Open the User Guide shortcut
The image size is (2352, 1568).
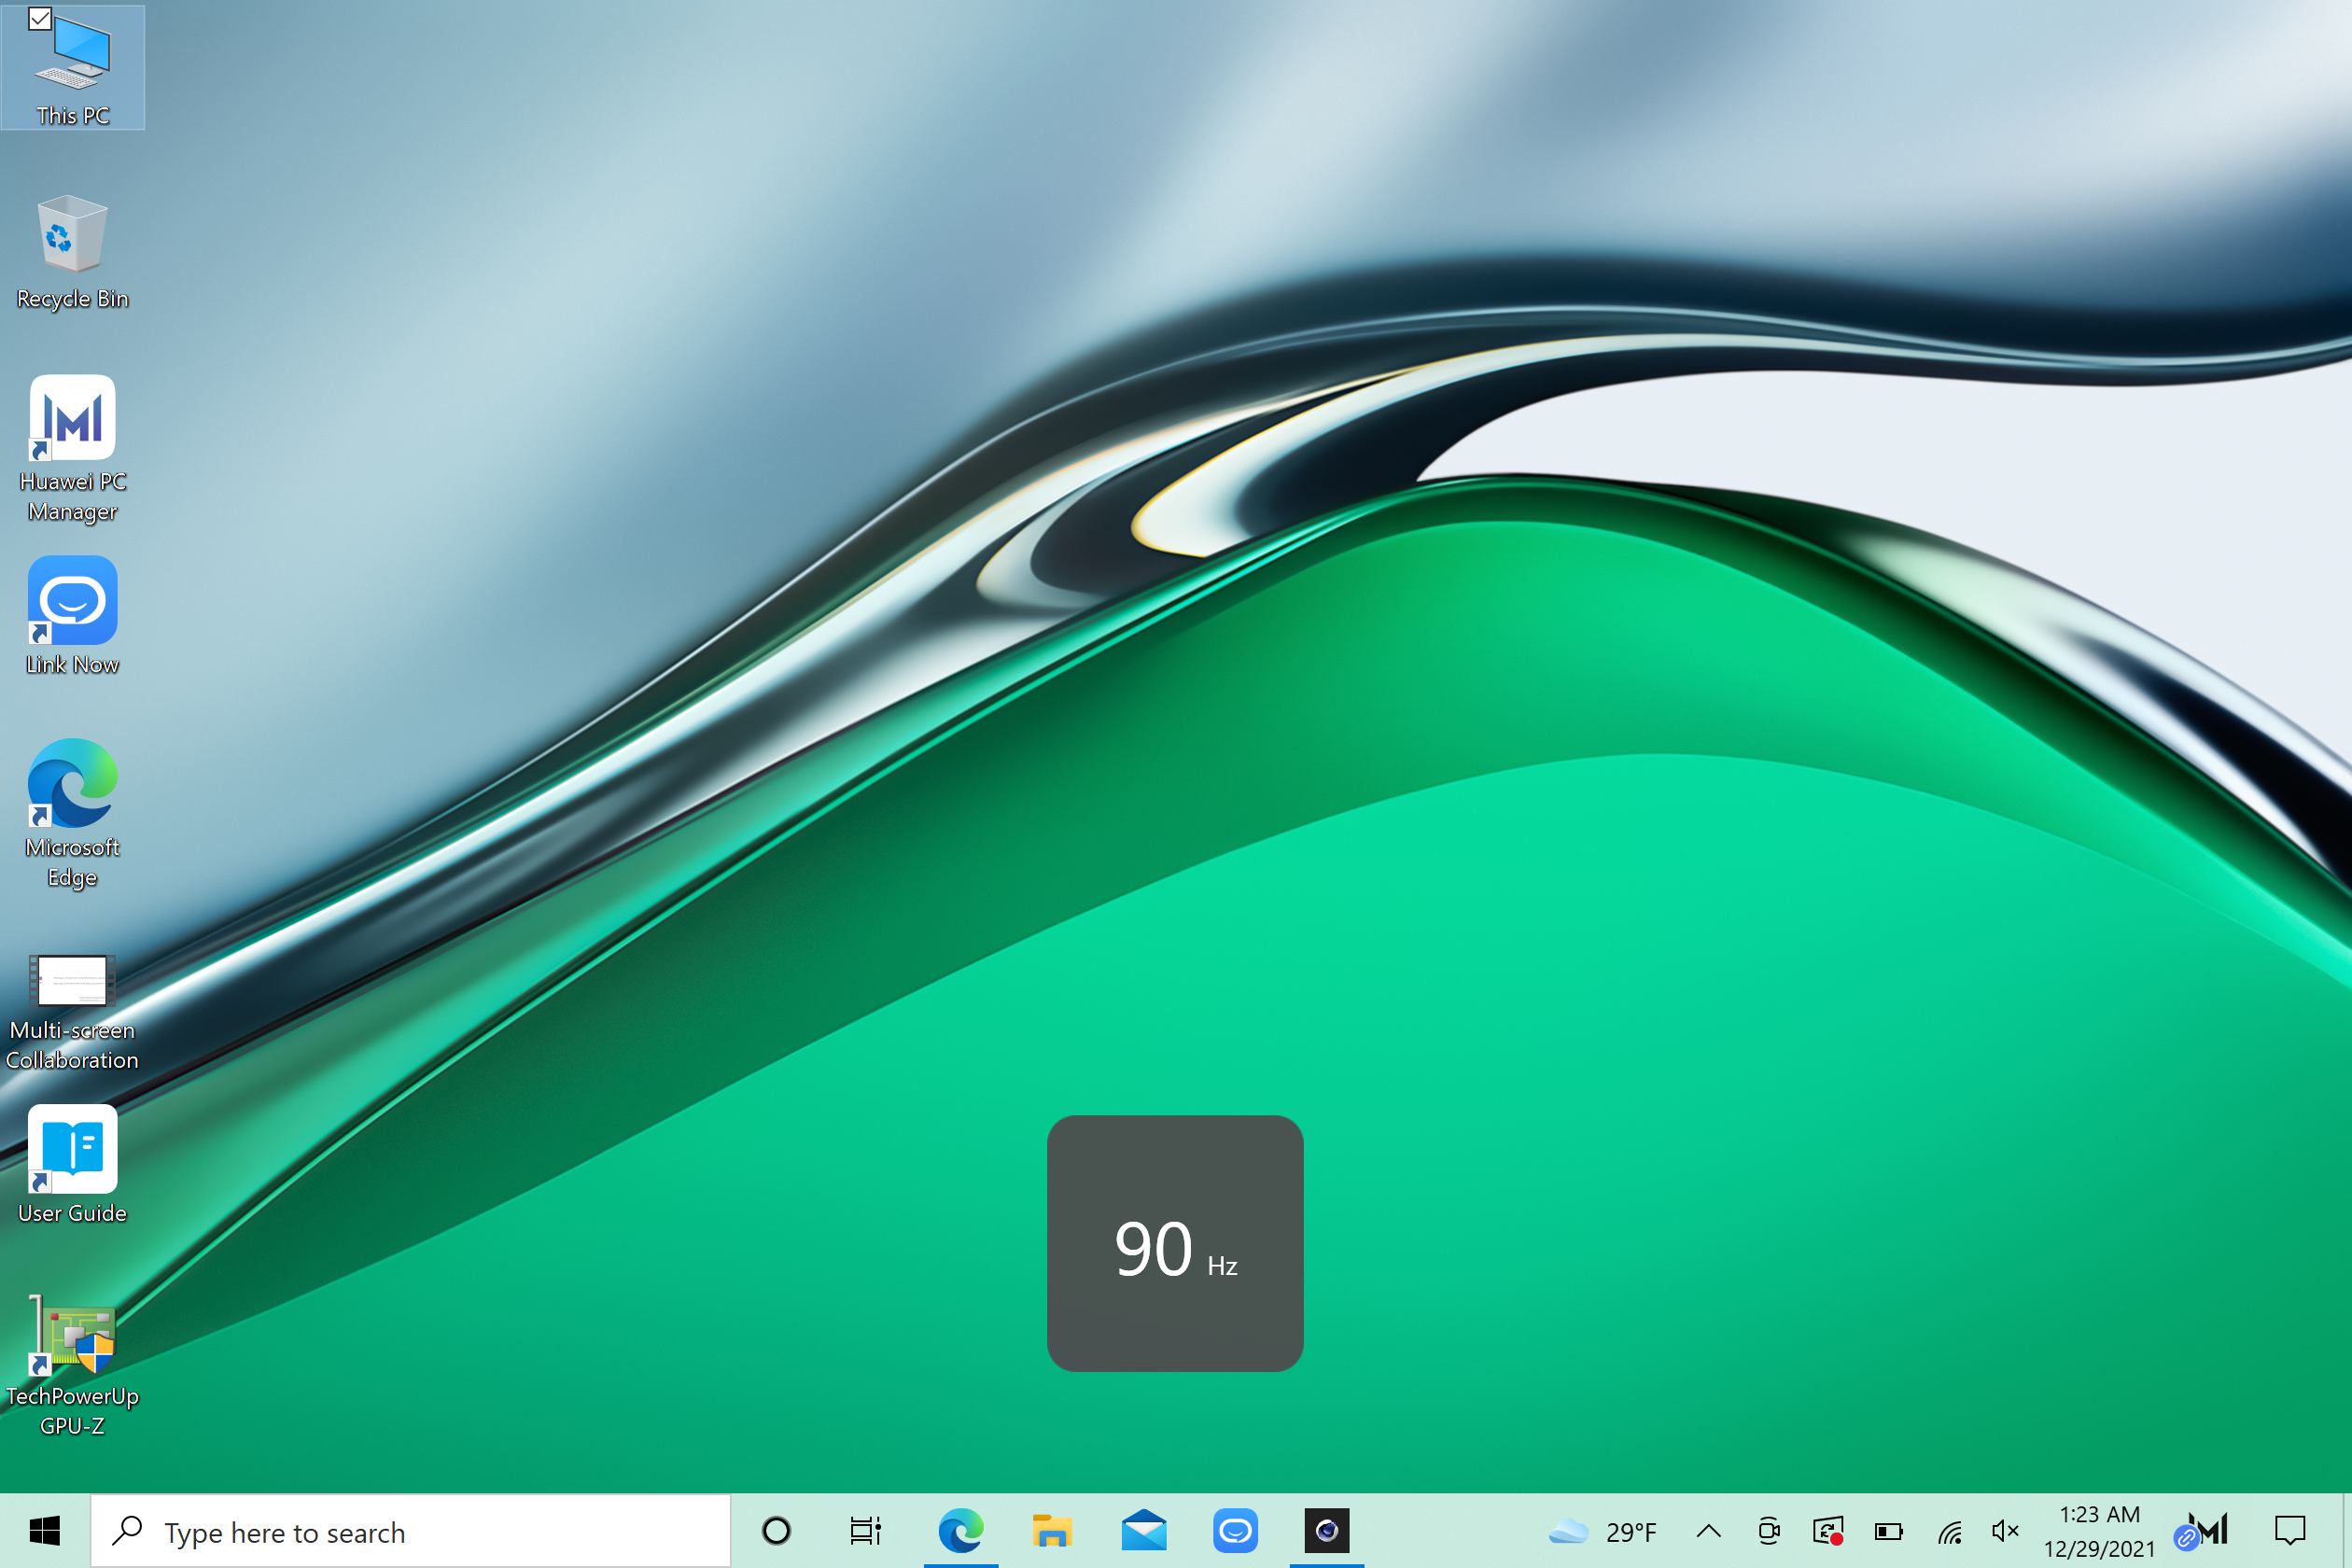(72, 1149)
